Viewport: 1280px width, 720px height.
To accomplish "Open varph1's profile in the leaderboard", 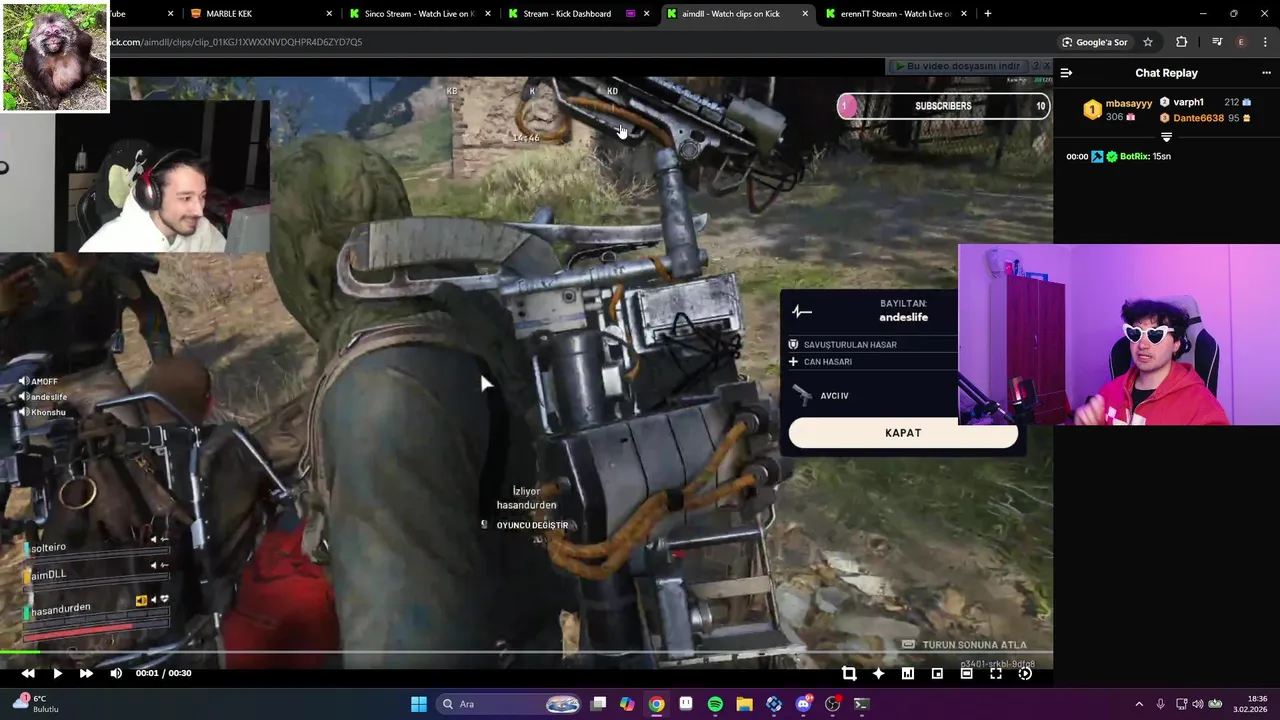I will click(1188, 102).
